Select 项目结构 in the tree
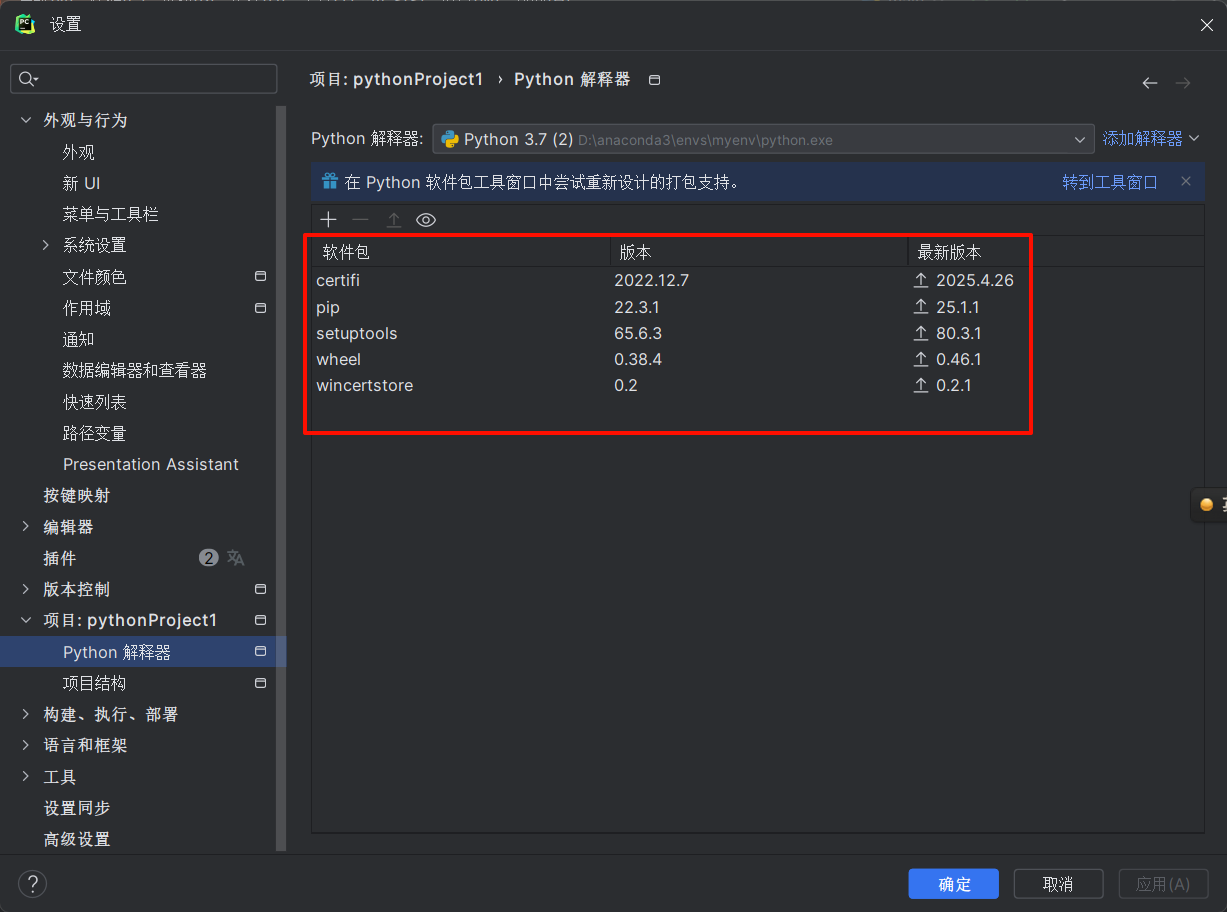The image size is (1227, 912). (x=94, y=683)
